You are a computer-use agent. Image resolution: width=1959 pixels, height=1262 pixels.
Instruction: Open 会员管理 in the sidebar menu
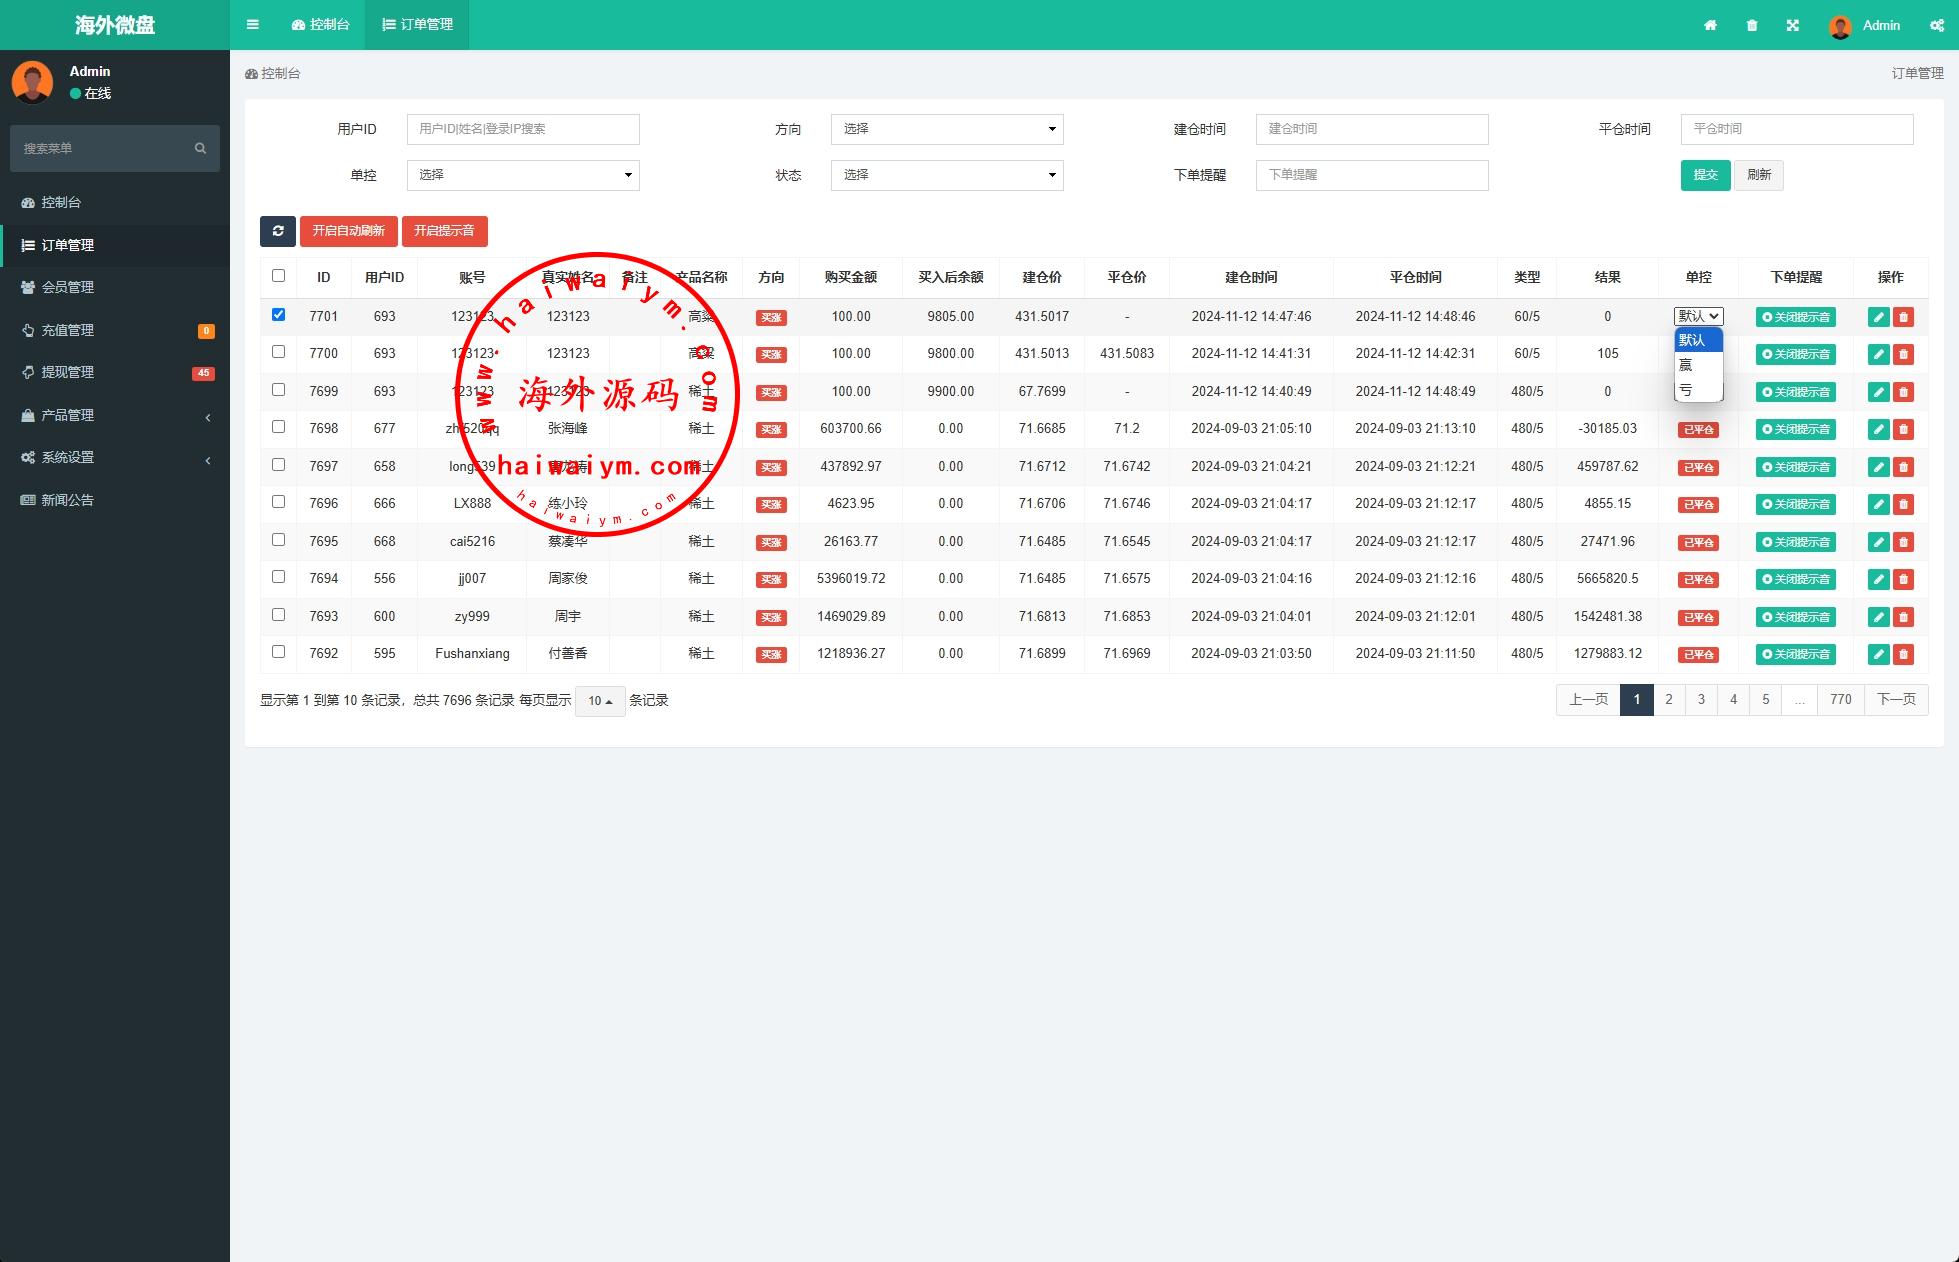click(x=67, y=287)
